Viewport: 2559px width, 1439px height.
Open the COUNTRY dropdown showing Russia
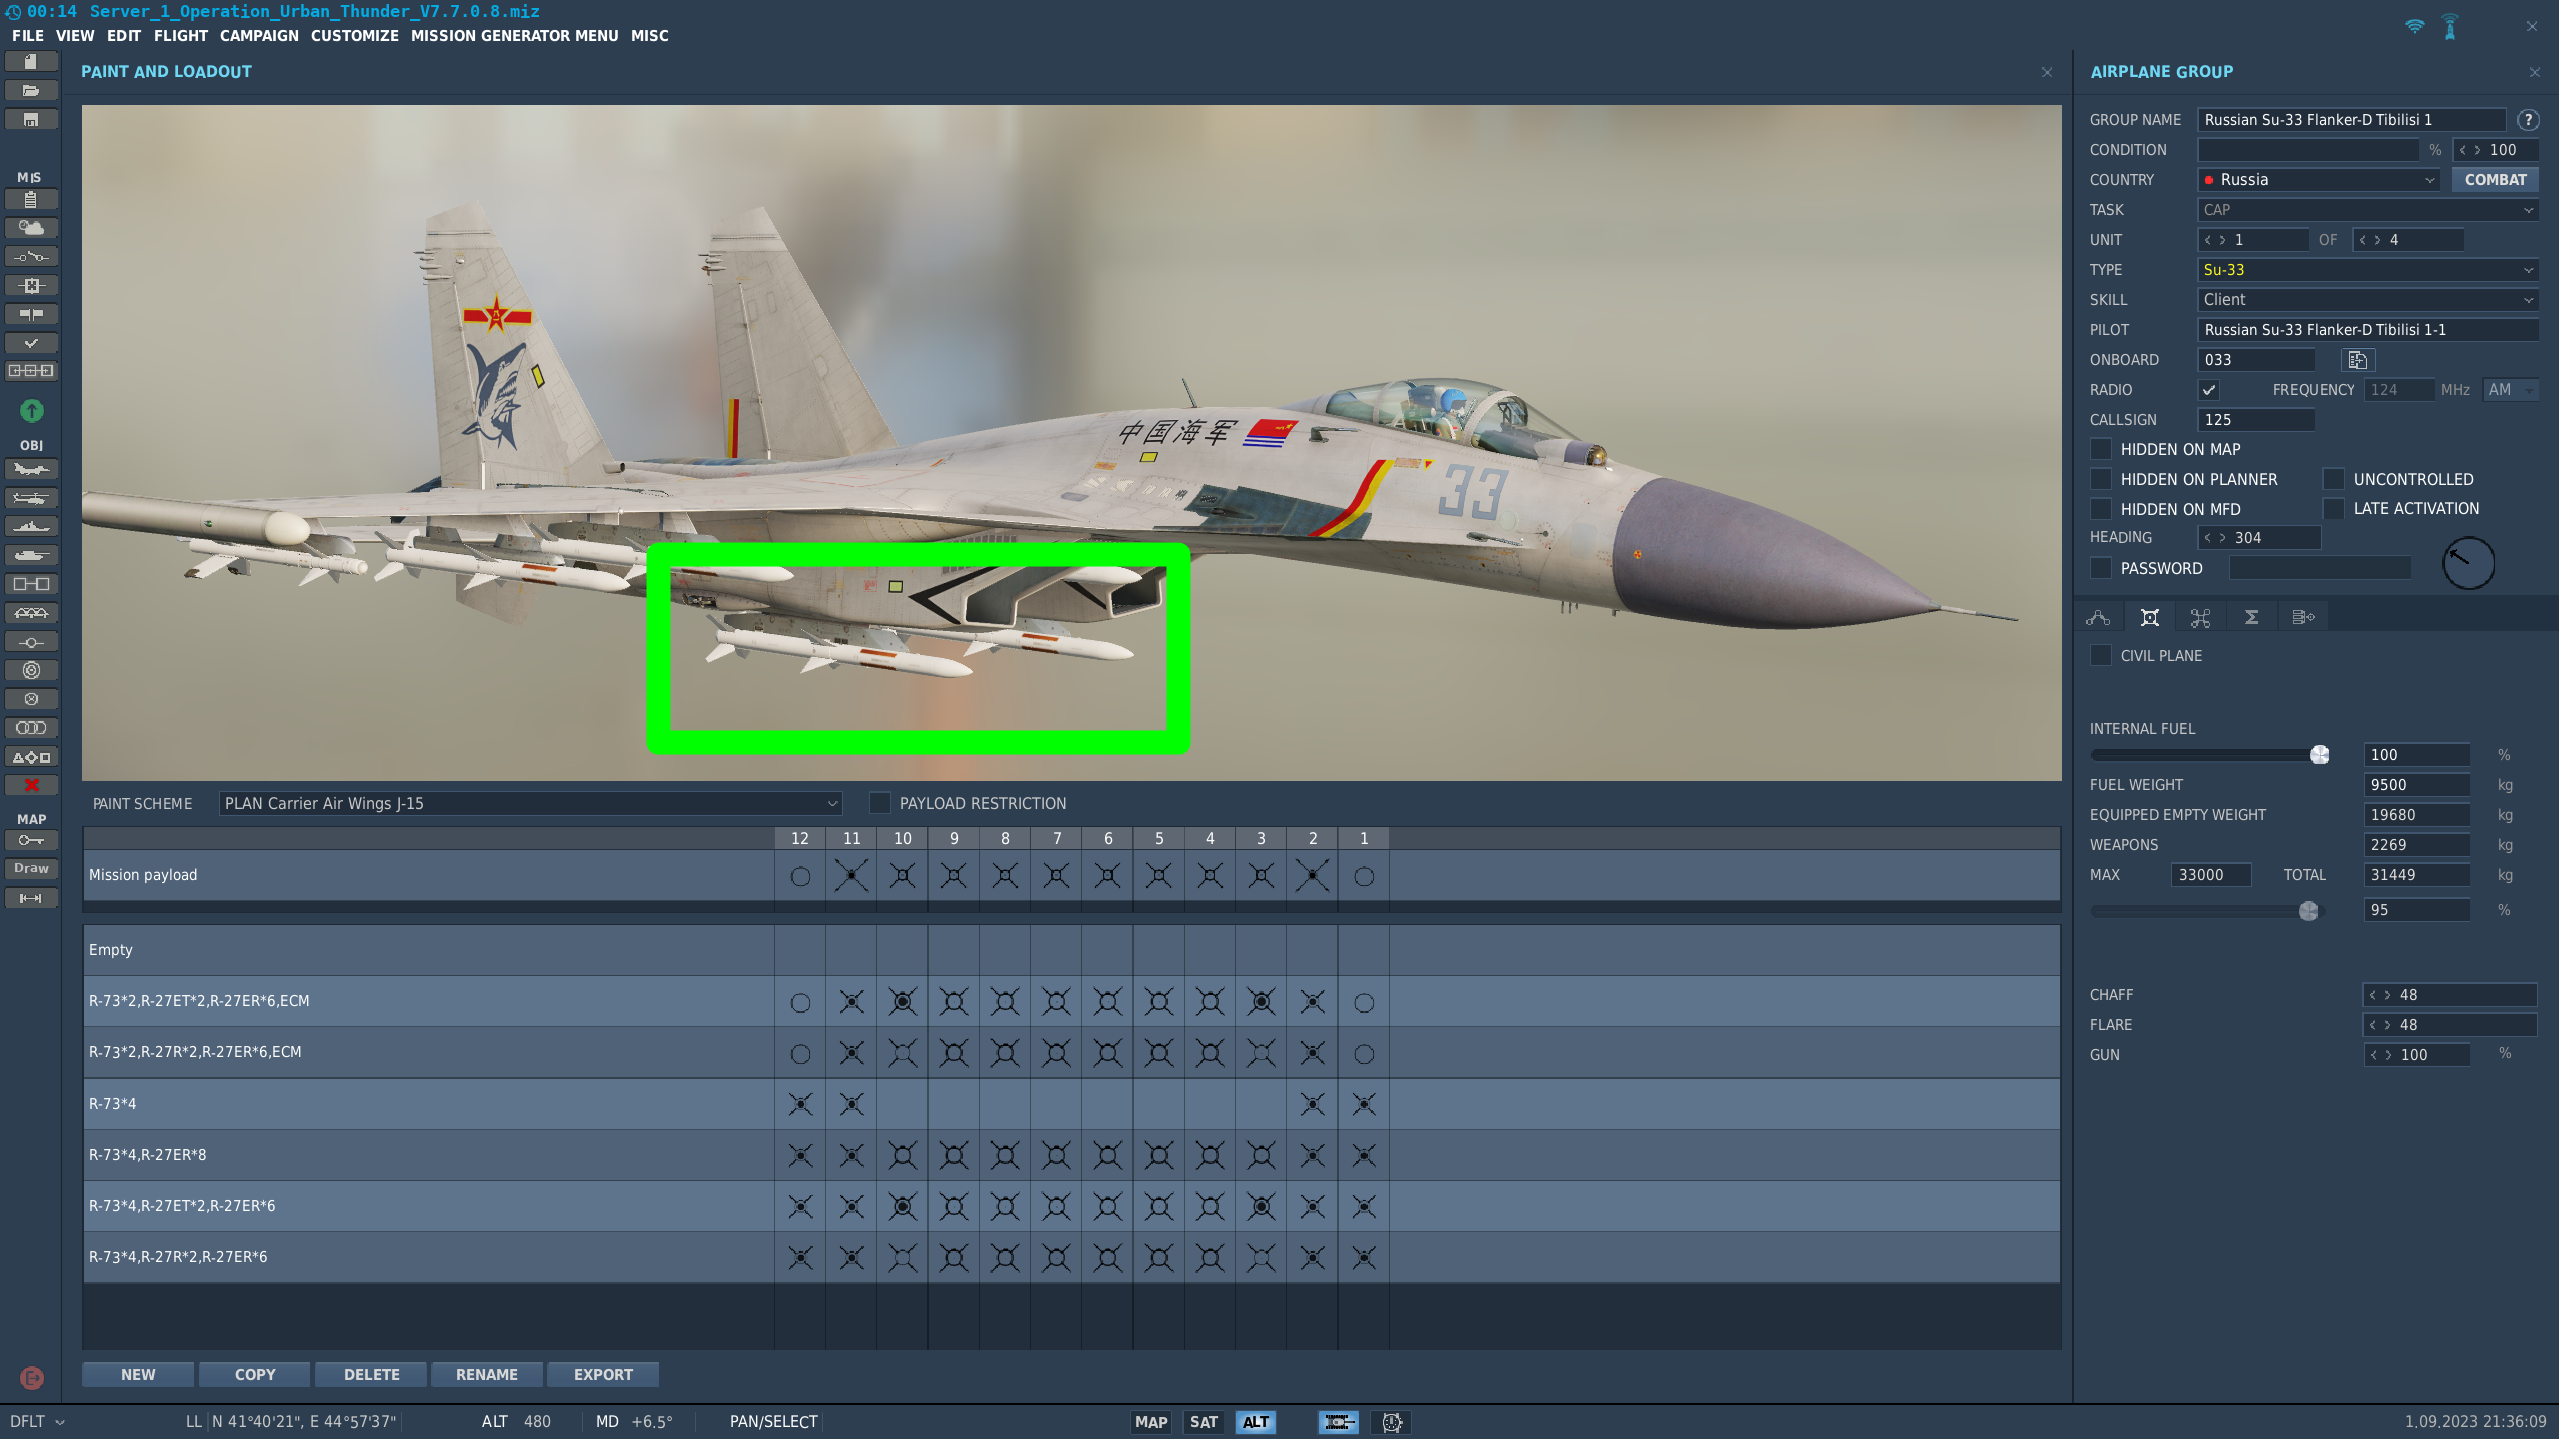(2318, 180)
